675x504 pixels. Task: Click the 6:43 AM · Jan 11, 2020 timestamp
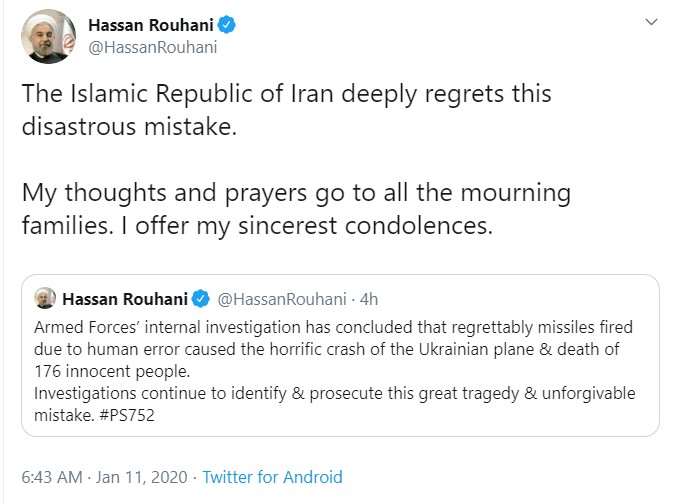(x=105, y=477)
